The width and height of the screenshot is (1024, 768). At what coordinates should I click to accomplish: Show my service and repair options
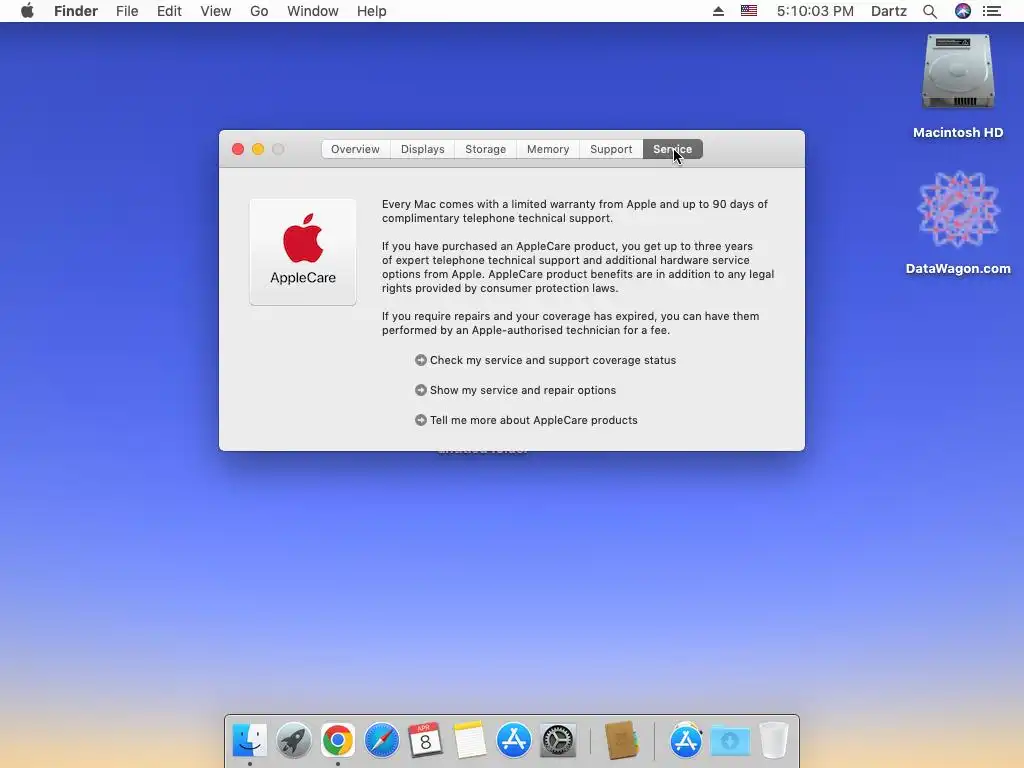point(515,390)
